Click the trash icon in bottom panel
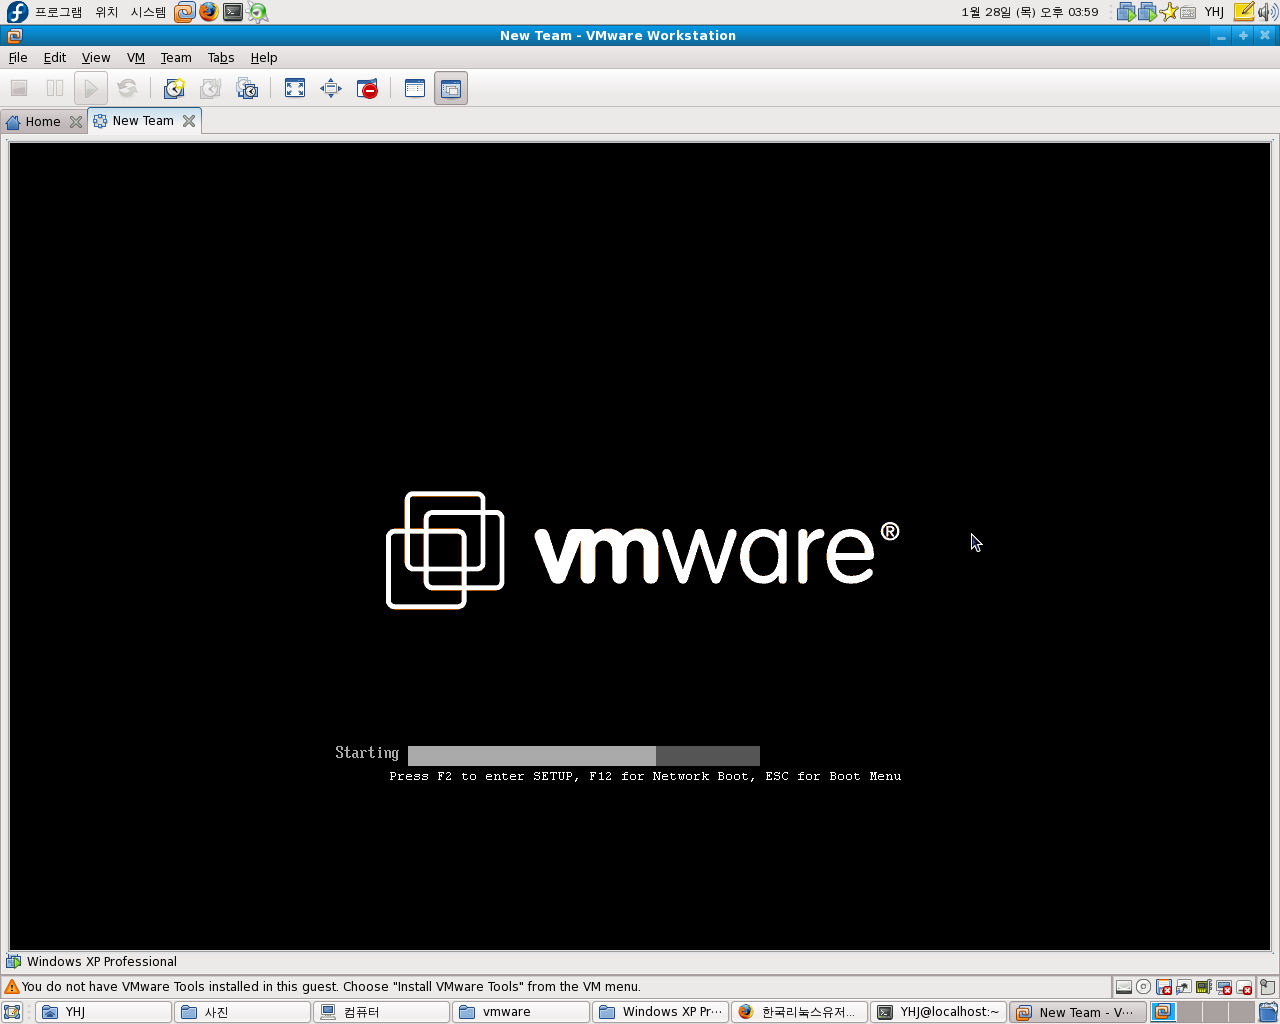Image resolution: width=1280 pixels, height=1024 pixels. [1268, 1012]
